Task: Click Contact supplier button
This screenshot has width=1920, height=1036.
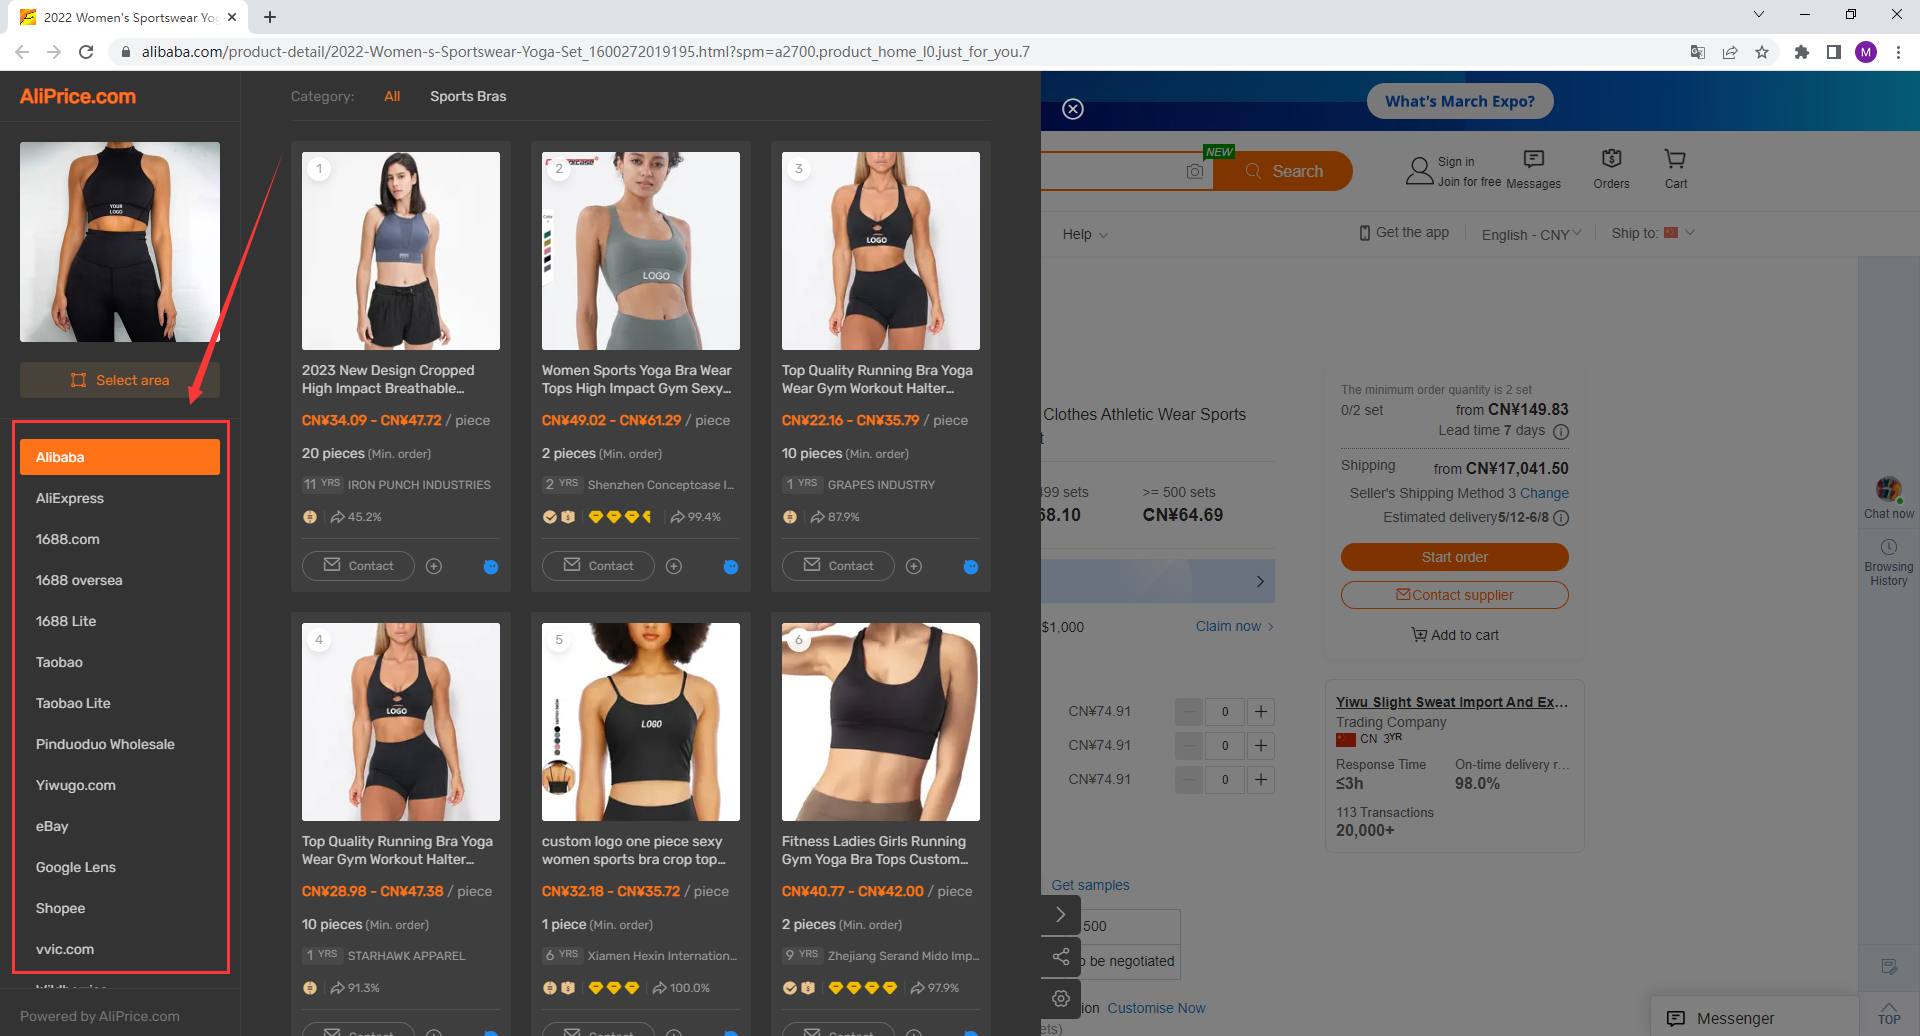Action: 1454,595
